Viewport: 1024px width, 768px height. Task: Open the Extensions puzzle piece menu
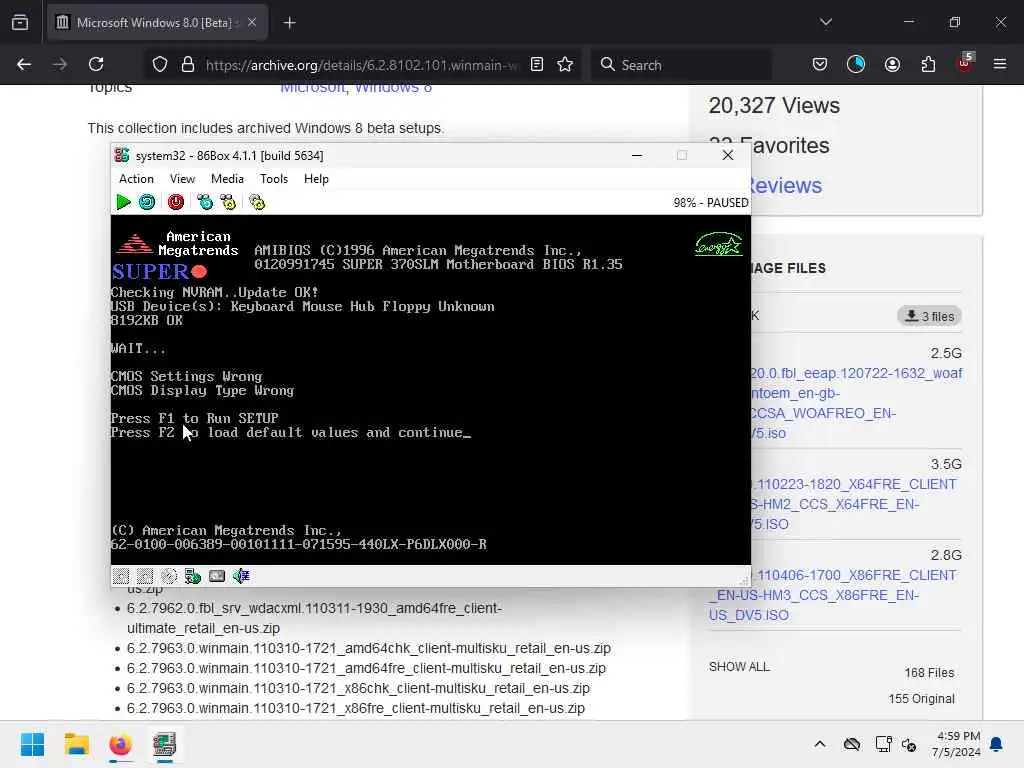pyautogui.click(x=928, y=65)
